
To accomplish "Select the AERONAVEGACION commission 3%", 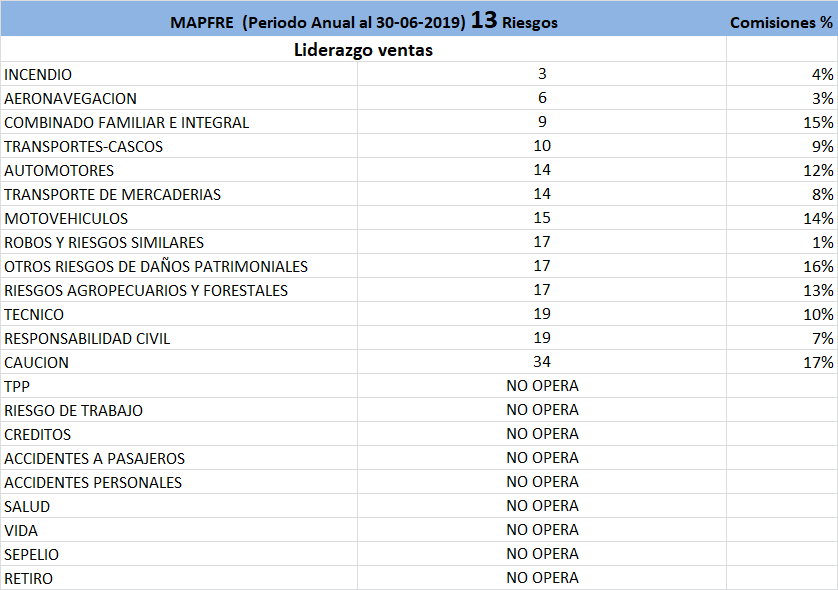I will (x=782, y=98).
